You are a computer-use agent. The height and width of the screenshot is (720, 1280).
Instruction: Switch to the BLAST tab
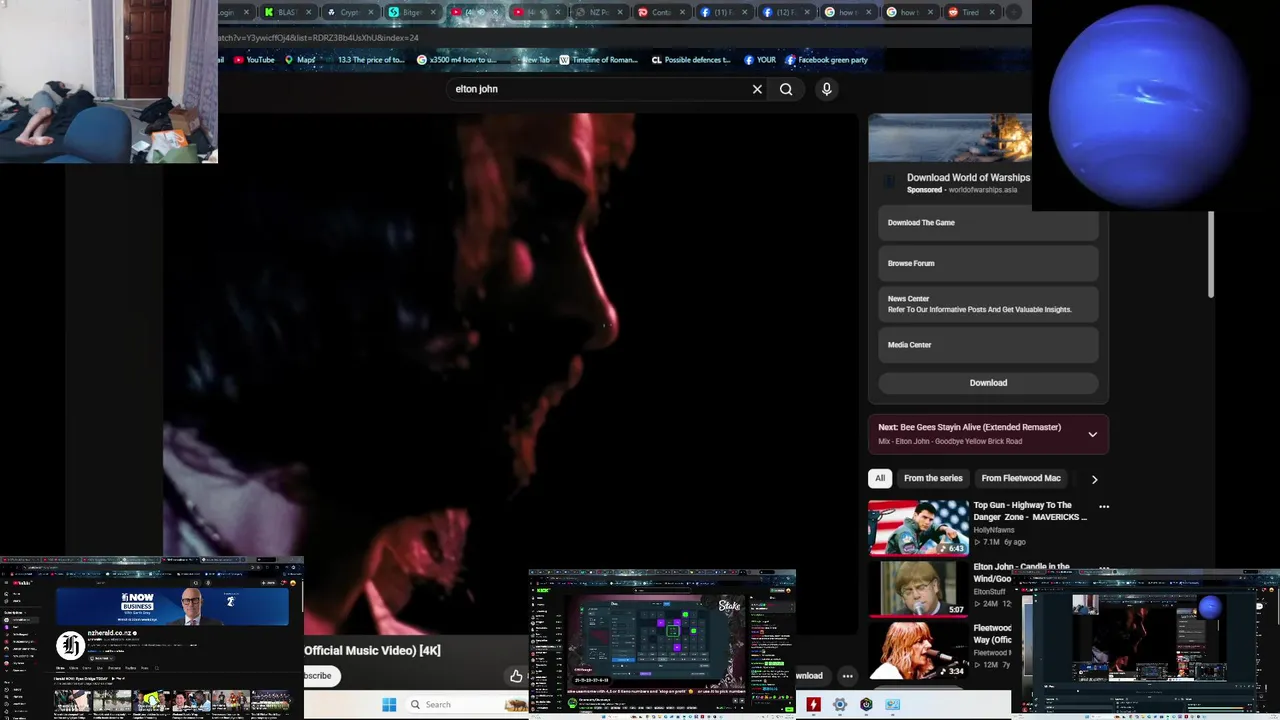pyautogui.click(x=286, y=12)
